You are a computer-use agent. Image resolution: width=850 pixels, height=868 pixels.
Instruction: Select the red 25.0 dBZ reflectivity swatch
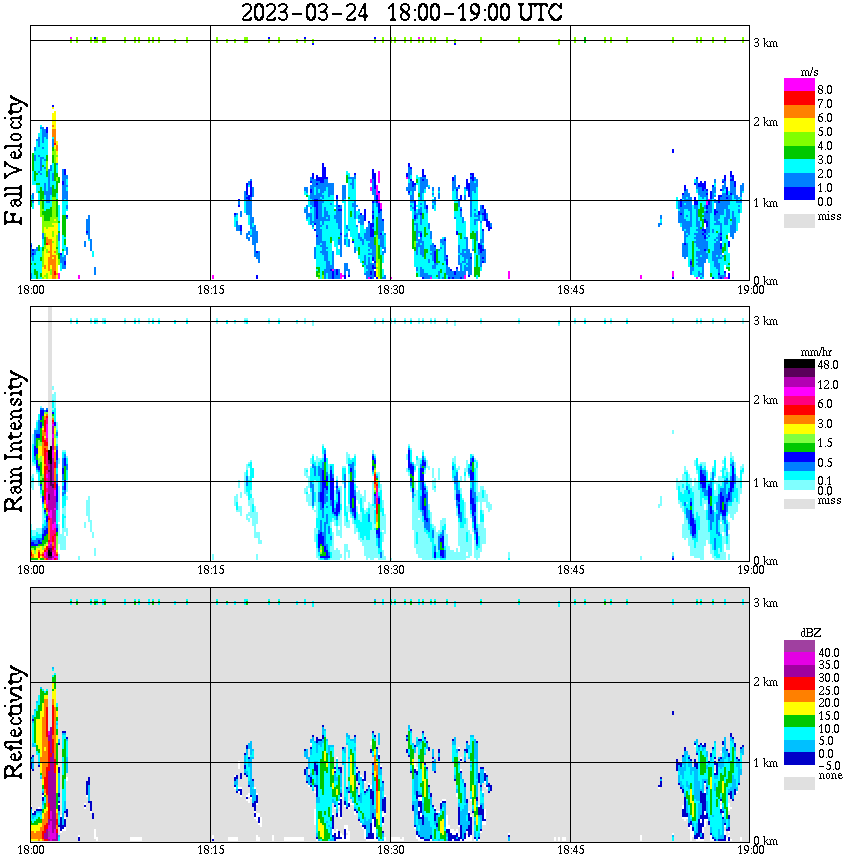point(799,683)
